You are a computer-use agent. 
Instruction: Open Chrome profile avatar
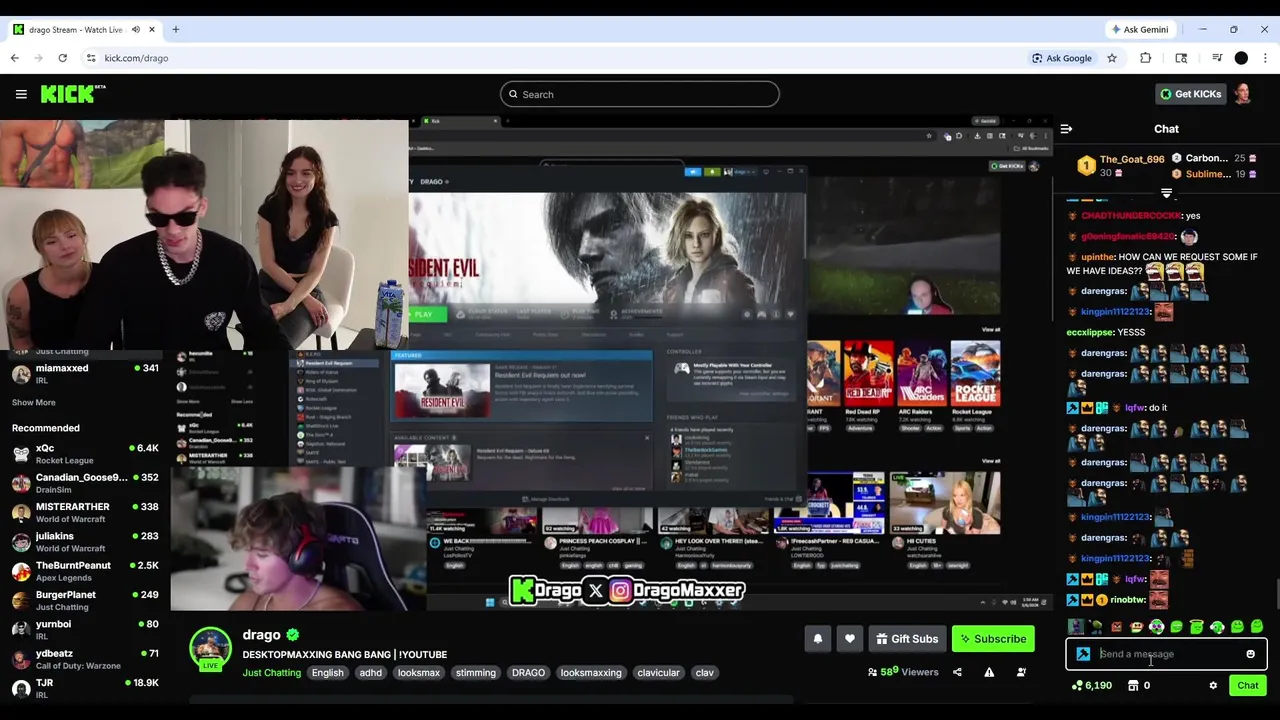pos(1241,58)
